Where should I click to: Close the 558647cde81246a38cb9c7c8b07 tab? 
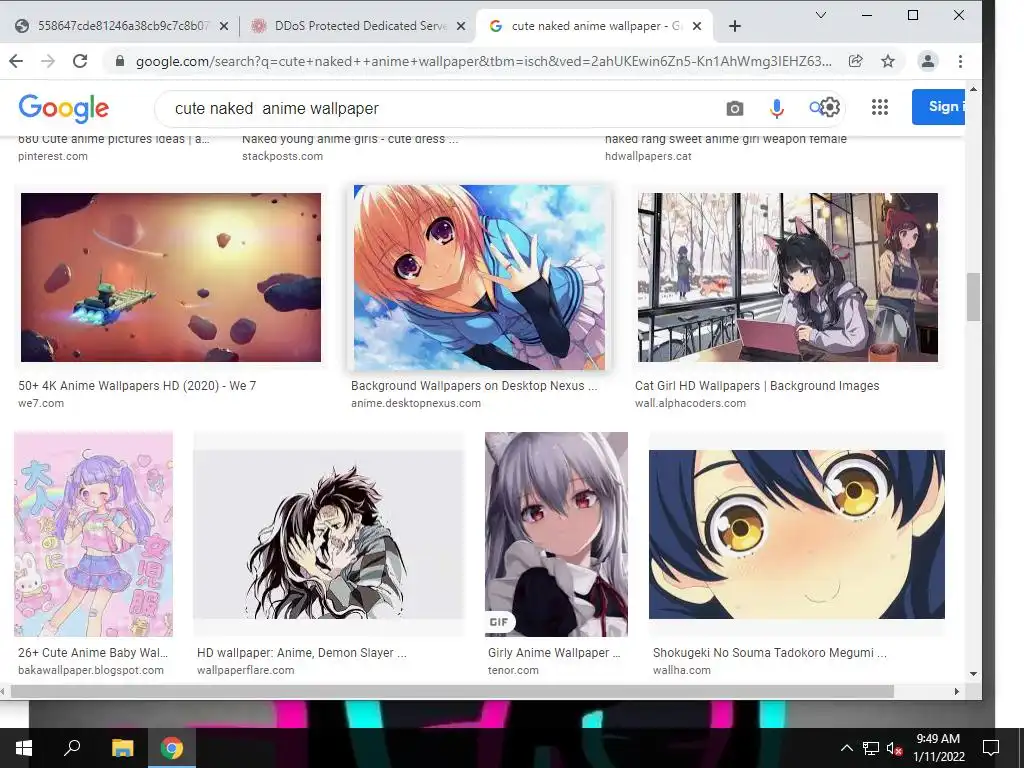click(224, 26)
